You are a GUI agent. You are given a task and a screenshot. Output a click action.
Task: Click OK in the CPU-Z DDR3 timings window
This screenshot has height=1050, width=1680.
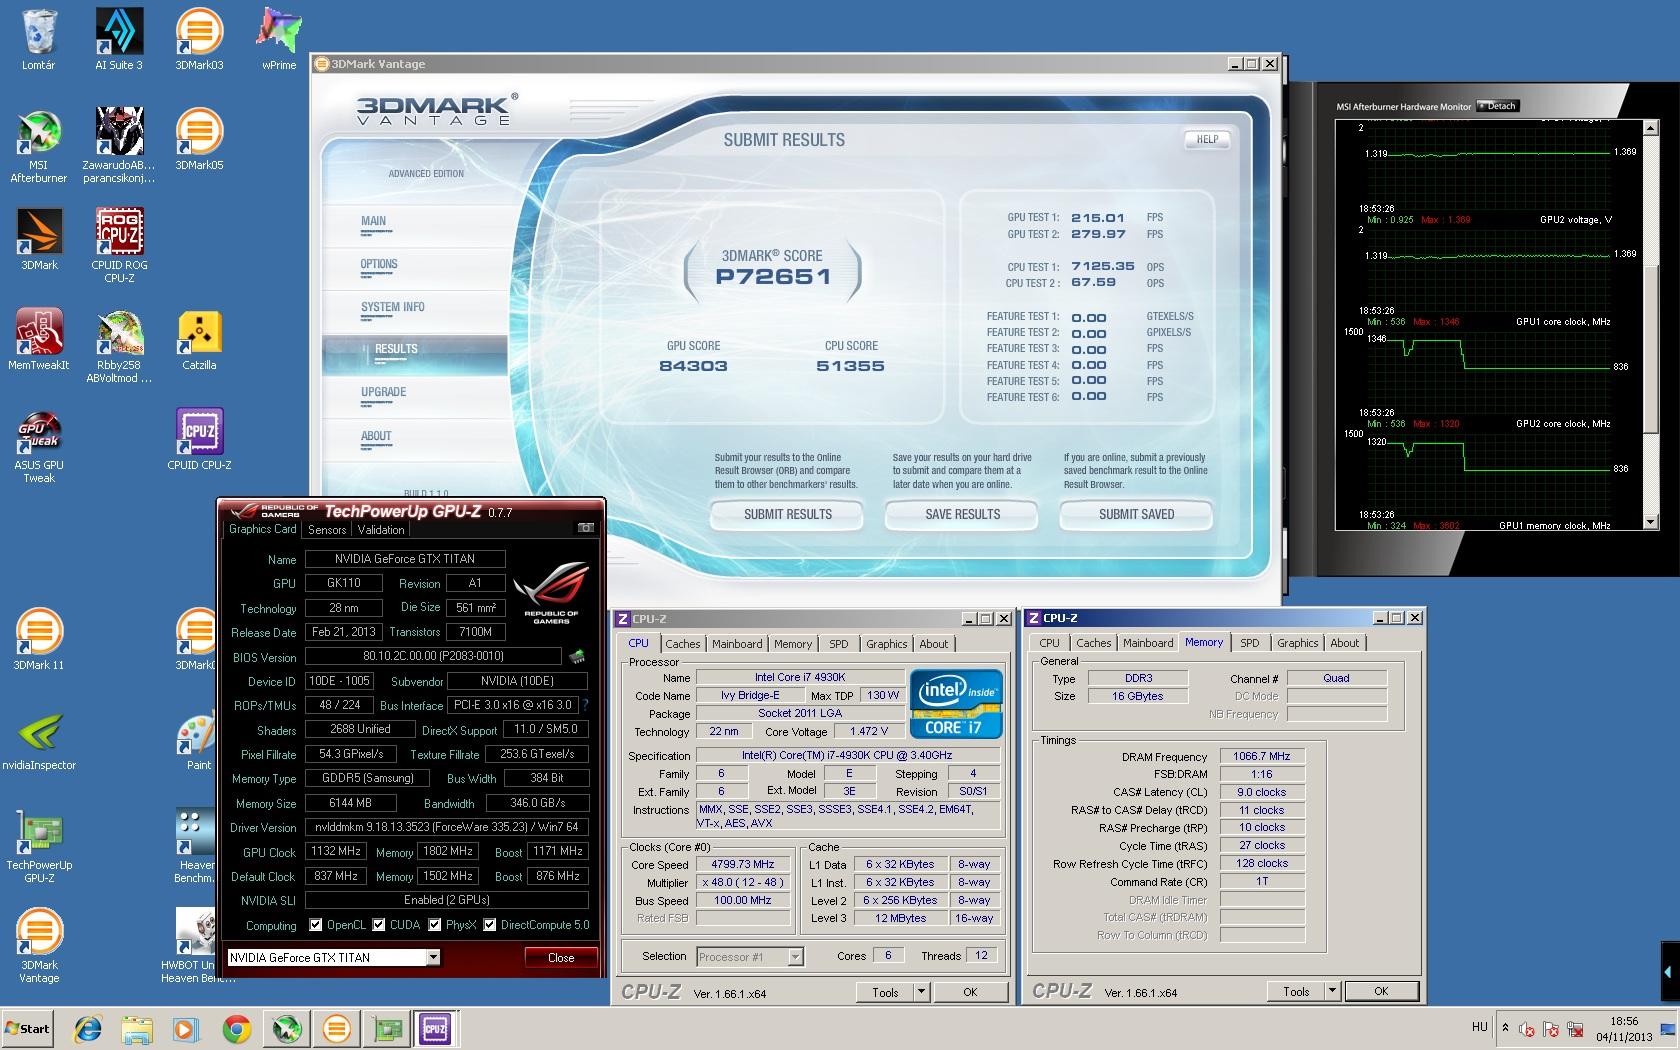(x=1381, y=991)
